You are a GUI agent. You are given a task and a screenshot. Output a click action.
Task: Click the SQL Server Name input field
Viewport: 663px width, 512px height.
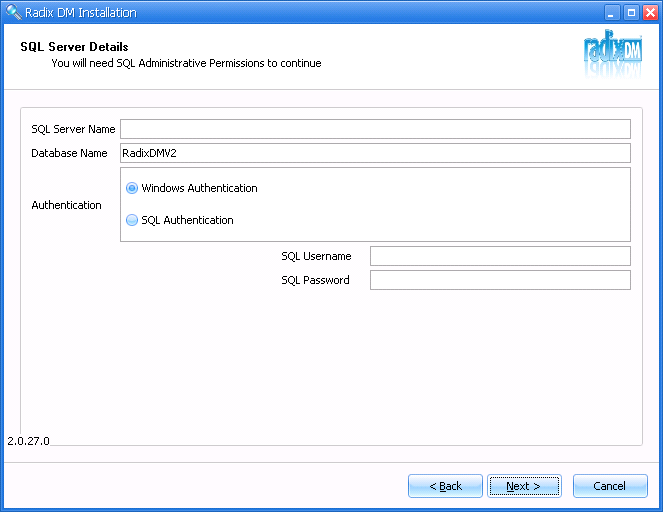pos(375,129)
